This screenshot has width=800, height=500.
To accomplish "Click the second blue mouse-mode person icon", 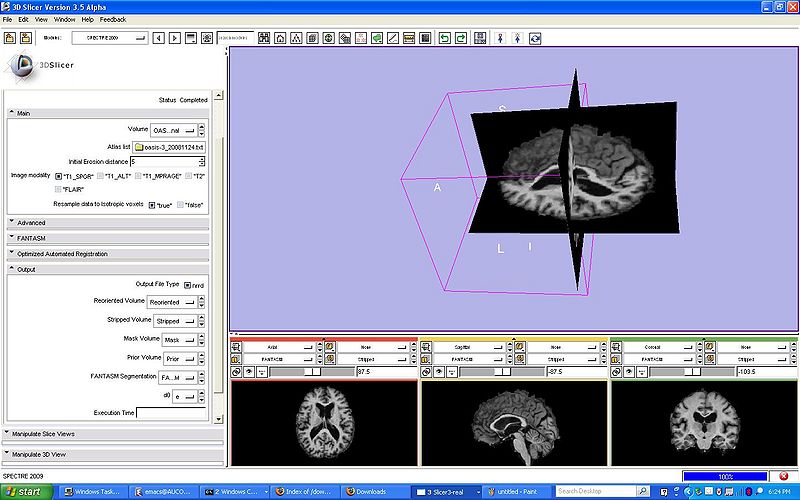I will coord(517,38).
